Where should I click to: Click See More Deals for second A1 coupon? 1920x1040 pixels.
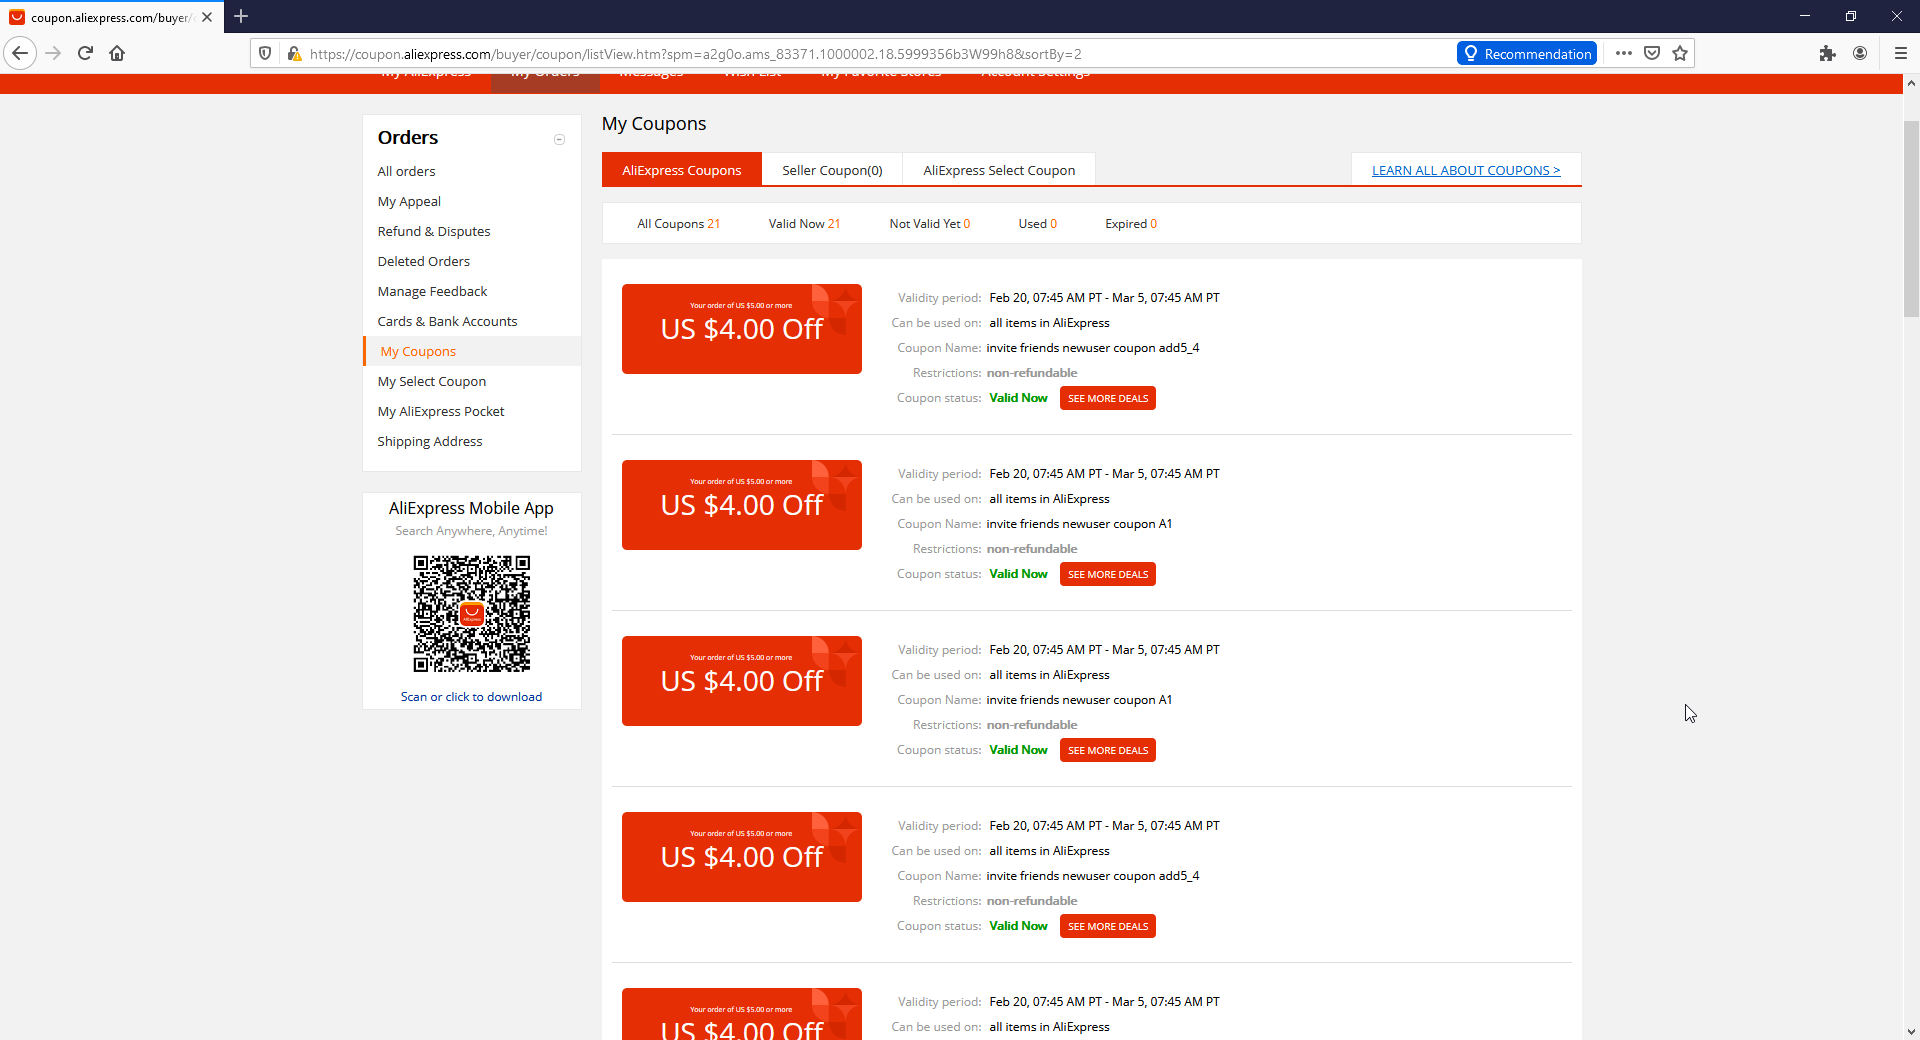(1108, 750)
